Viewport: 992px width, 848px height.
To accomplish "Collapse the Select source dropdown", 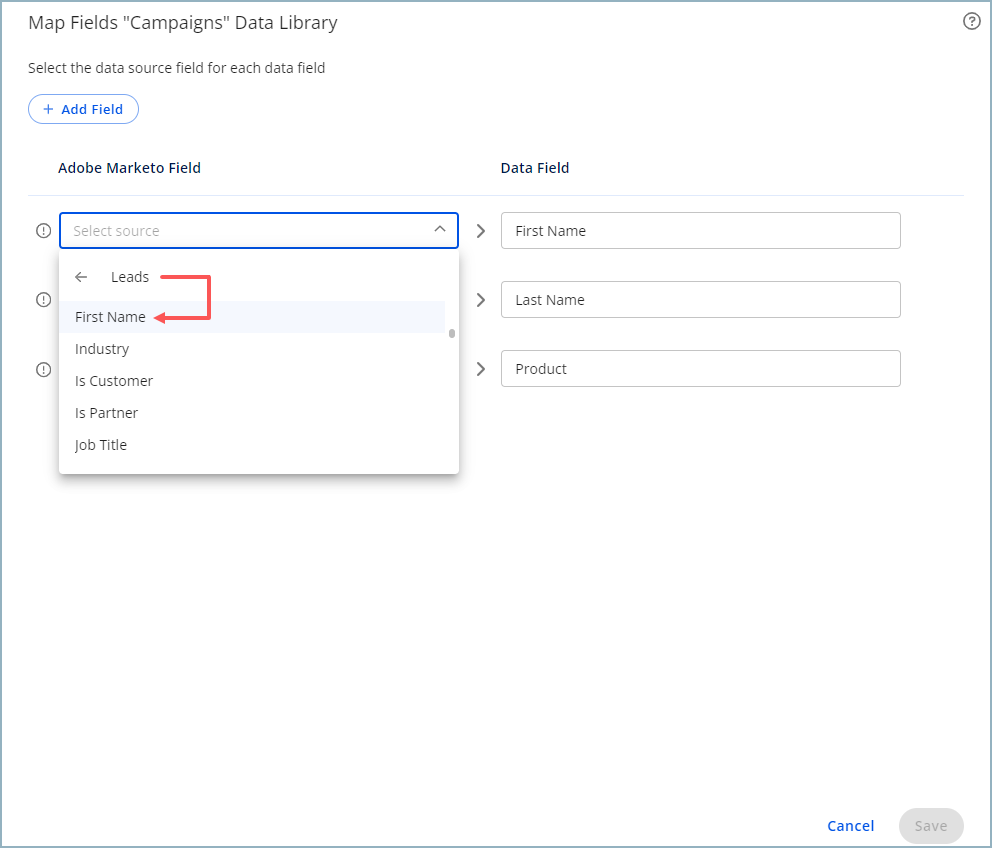I will coord(440,230).
